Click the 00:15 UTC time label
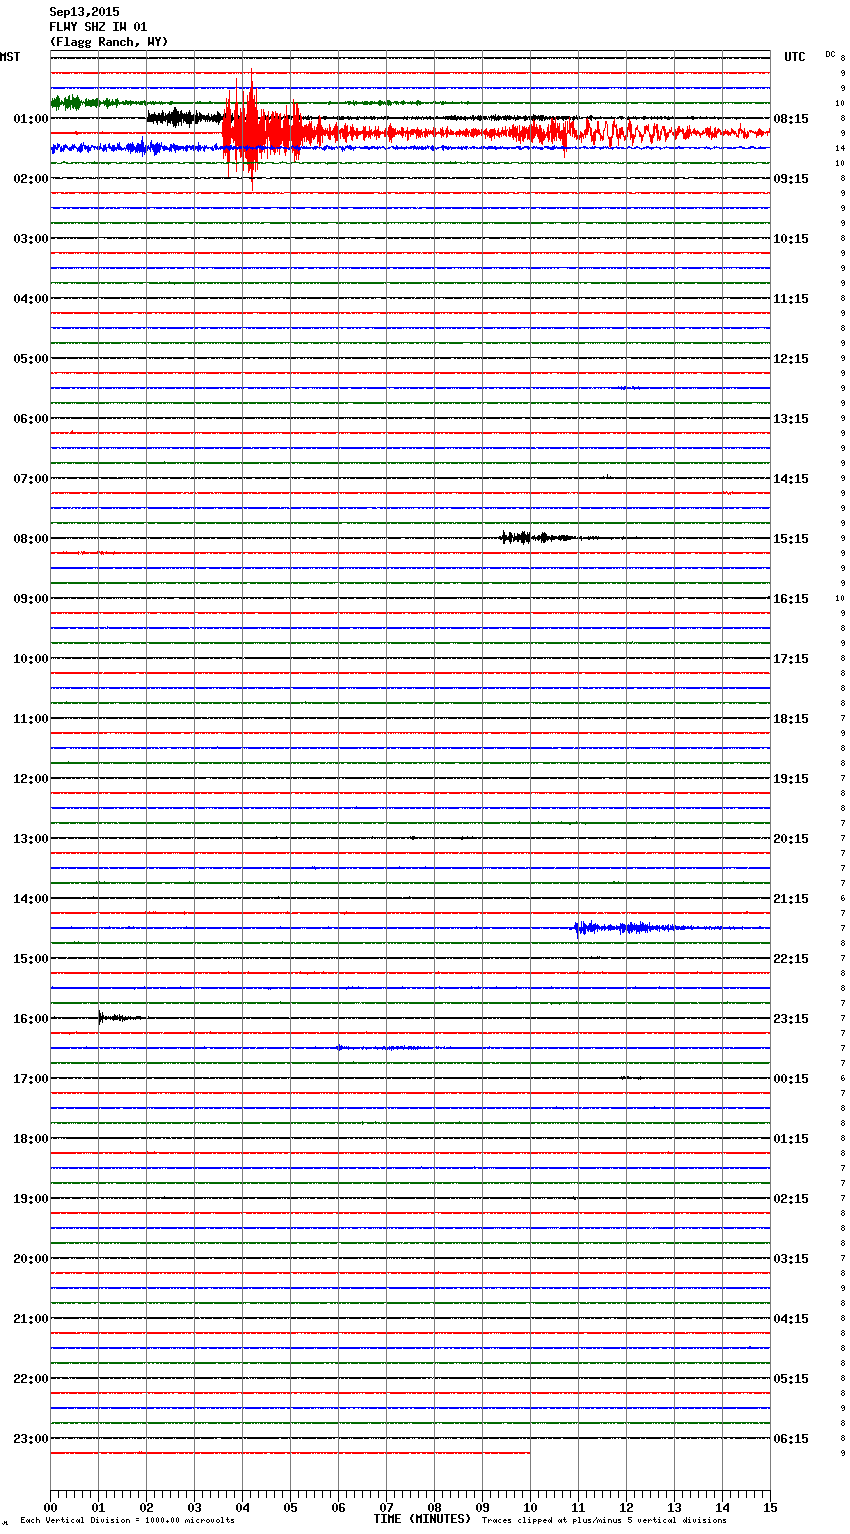The image size is (850, 1534). pyautogui.click(x=791, y=1079)
